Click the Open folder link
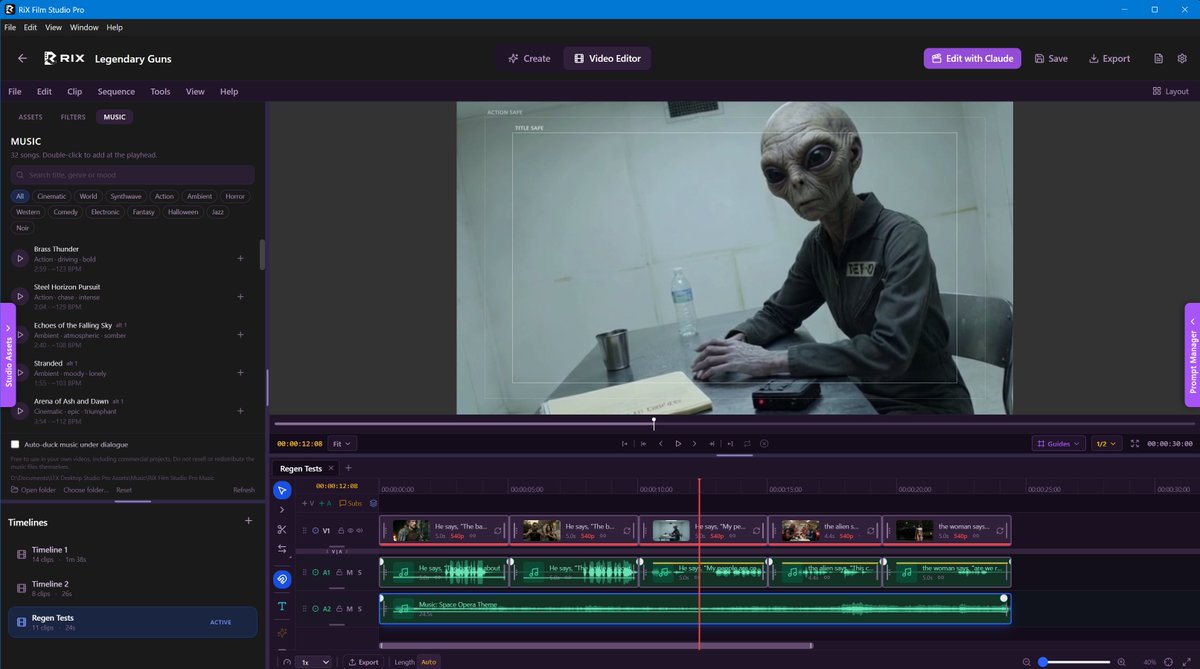This screenshot has width=1200, height=669. (34, 490)
